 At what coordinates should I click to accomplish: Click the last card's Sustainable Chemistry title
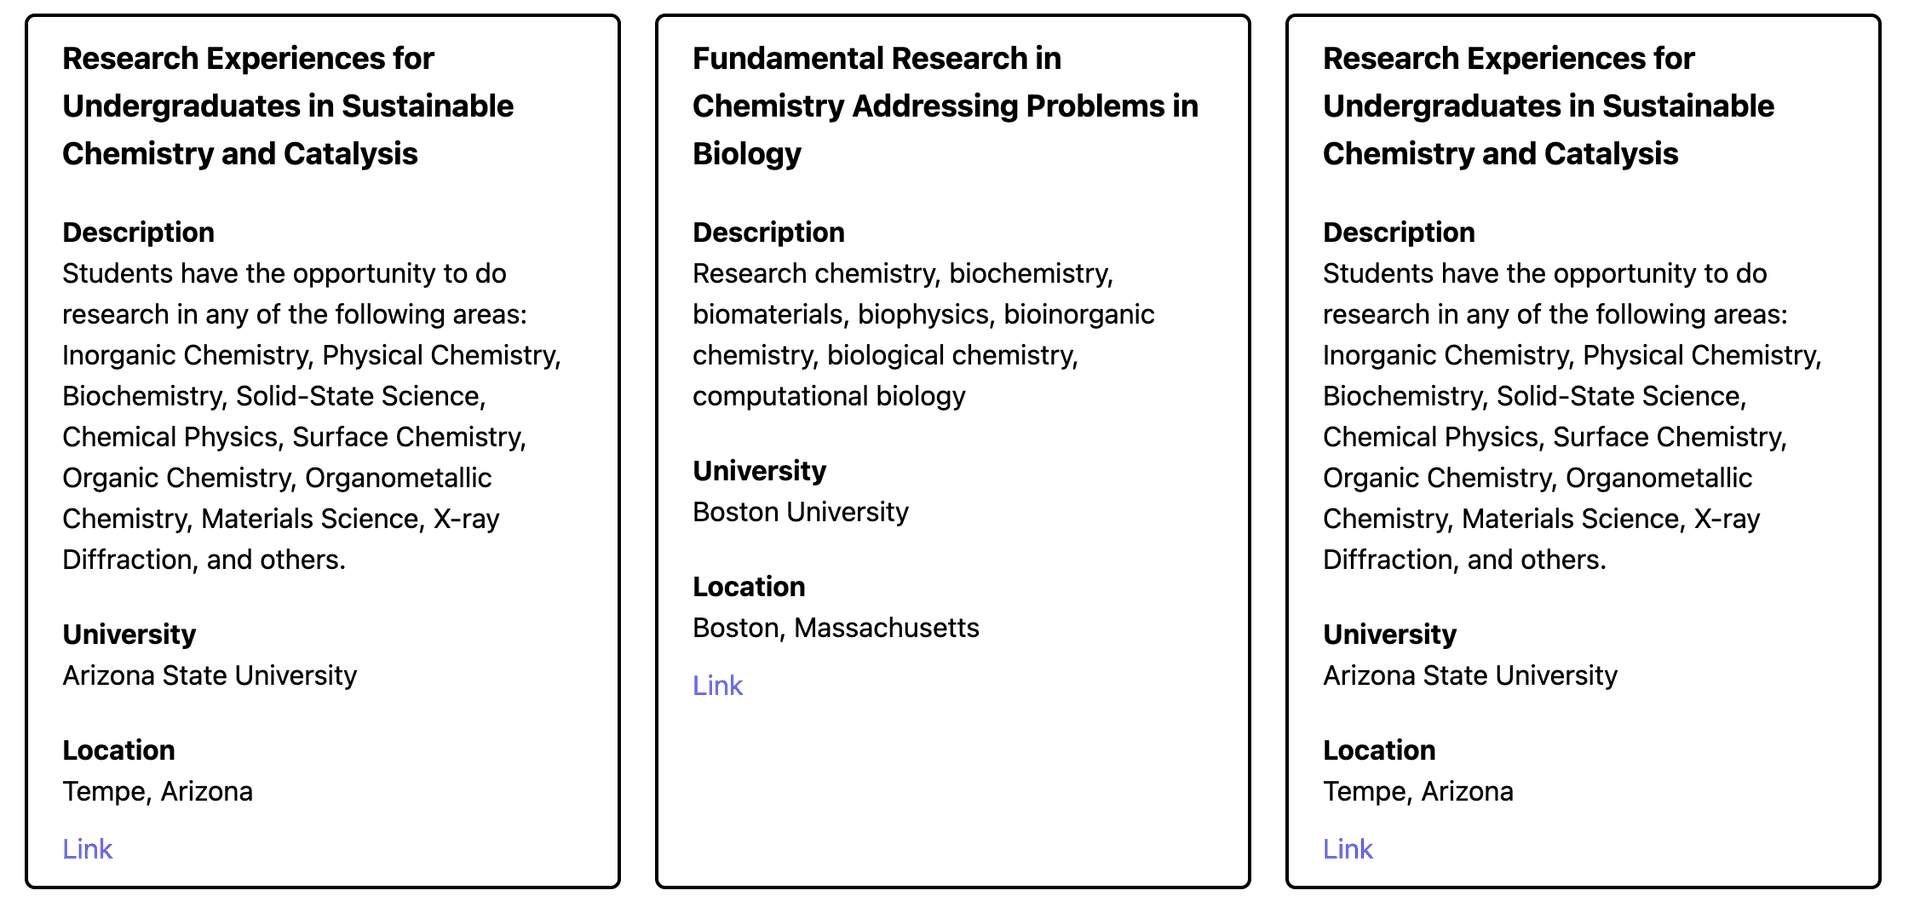pyautogui.click(x=1548, y=106)
